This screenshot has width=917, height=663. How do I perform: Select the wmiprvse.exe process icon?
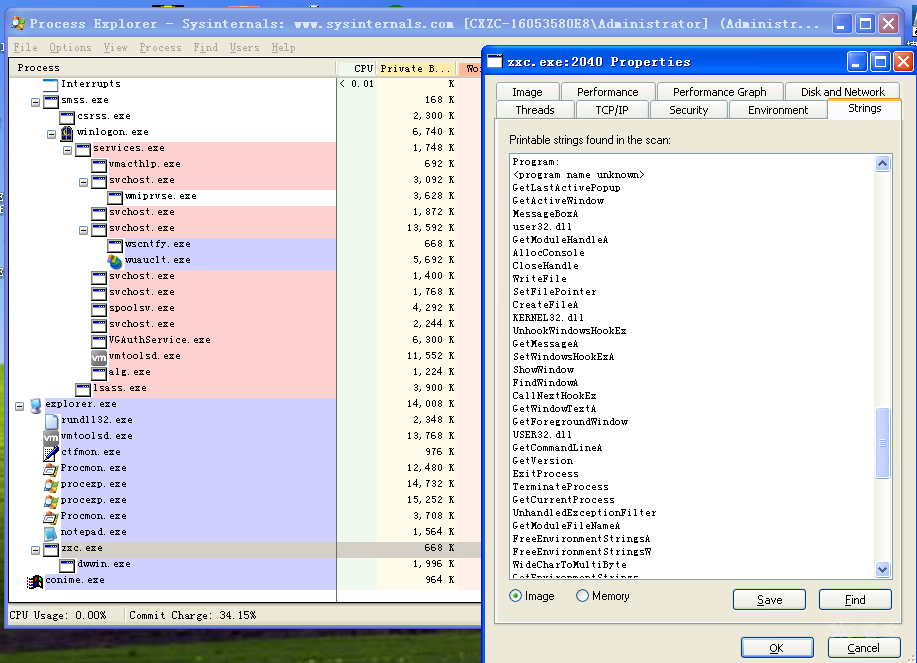pos(115,196)
